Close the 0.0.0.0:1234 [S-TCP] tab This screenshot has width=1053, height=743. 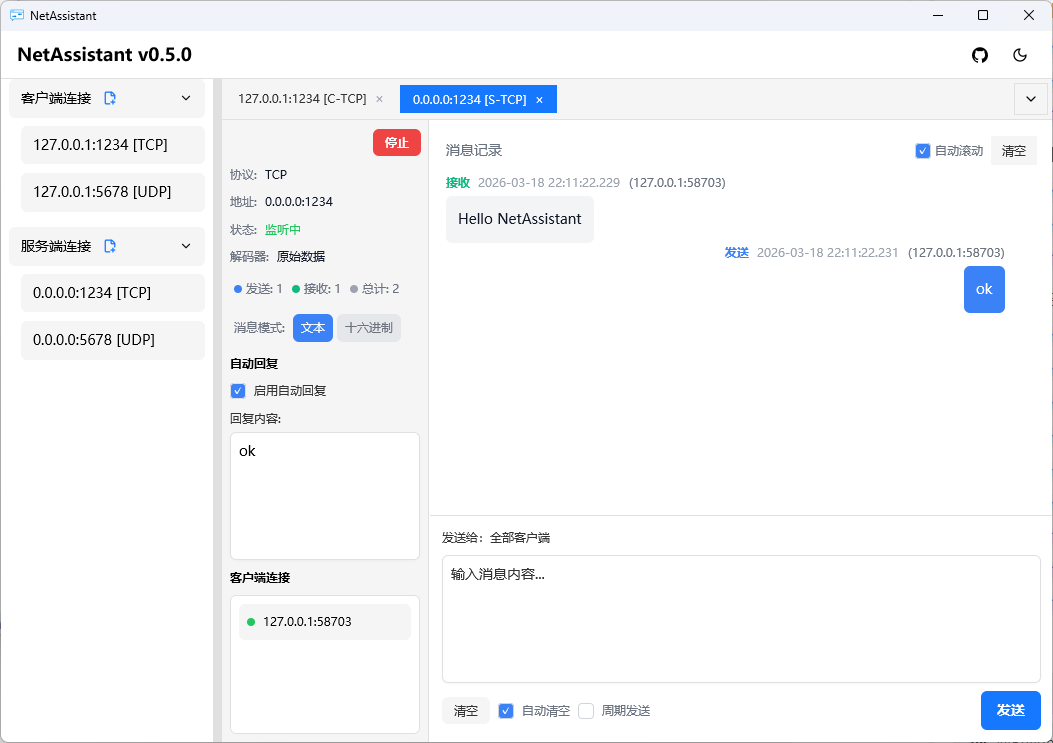(539, 99)
